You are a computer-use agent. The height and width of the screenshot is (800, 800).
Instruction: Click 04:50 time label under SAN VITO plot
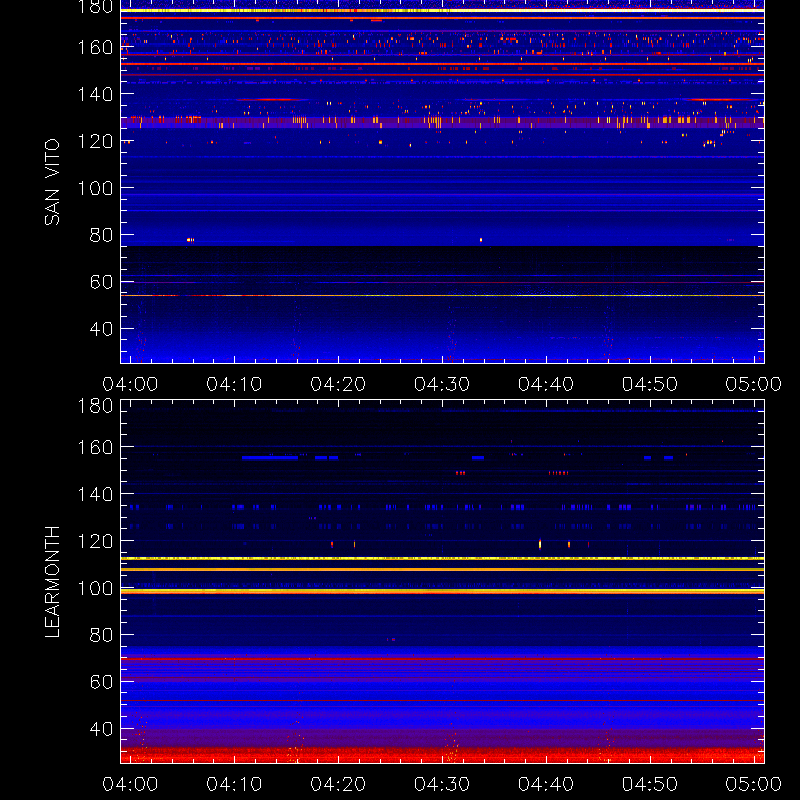(649, 384)
